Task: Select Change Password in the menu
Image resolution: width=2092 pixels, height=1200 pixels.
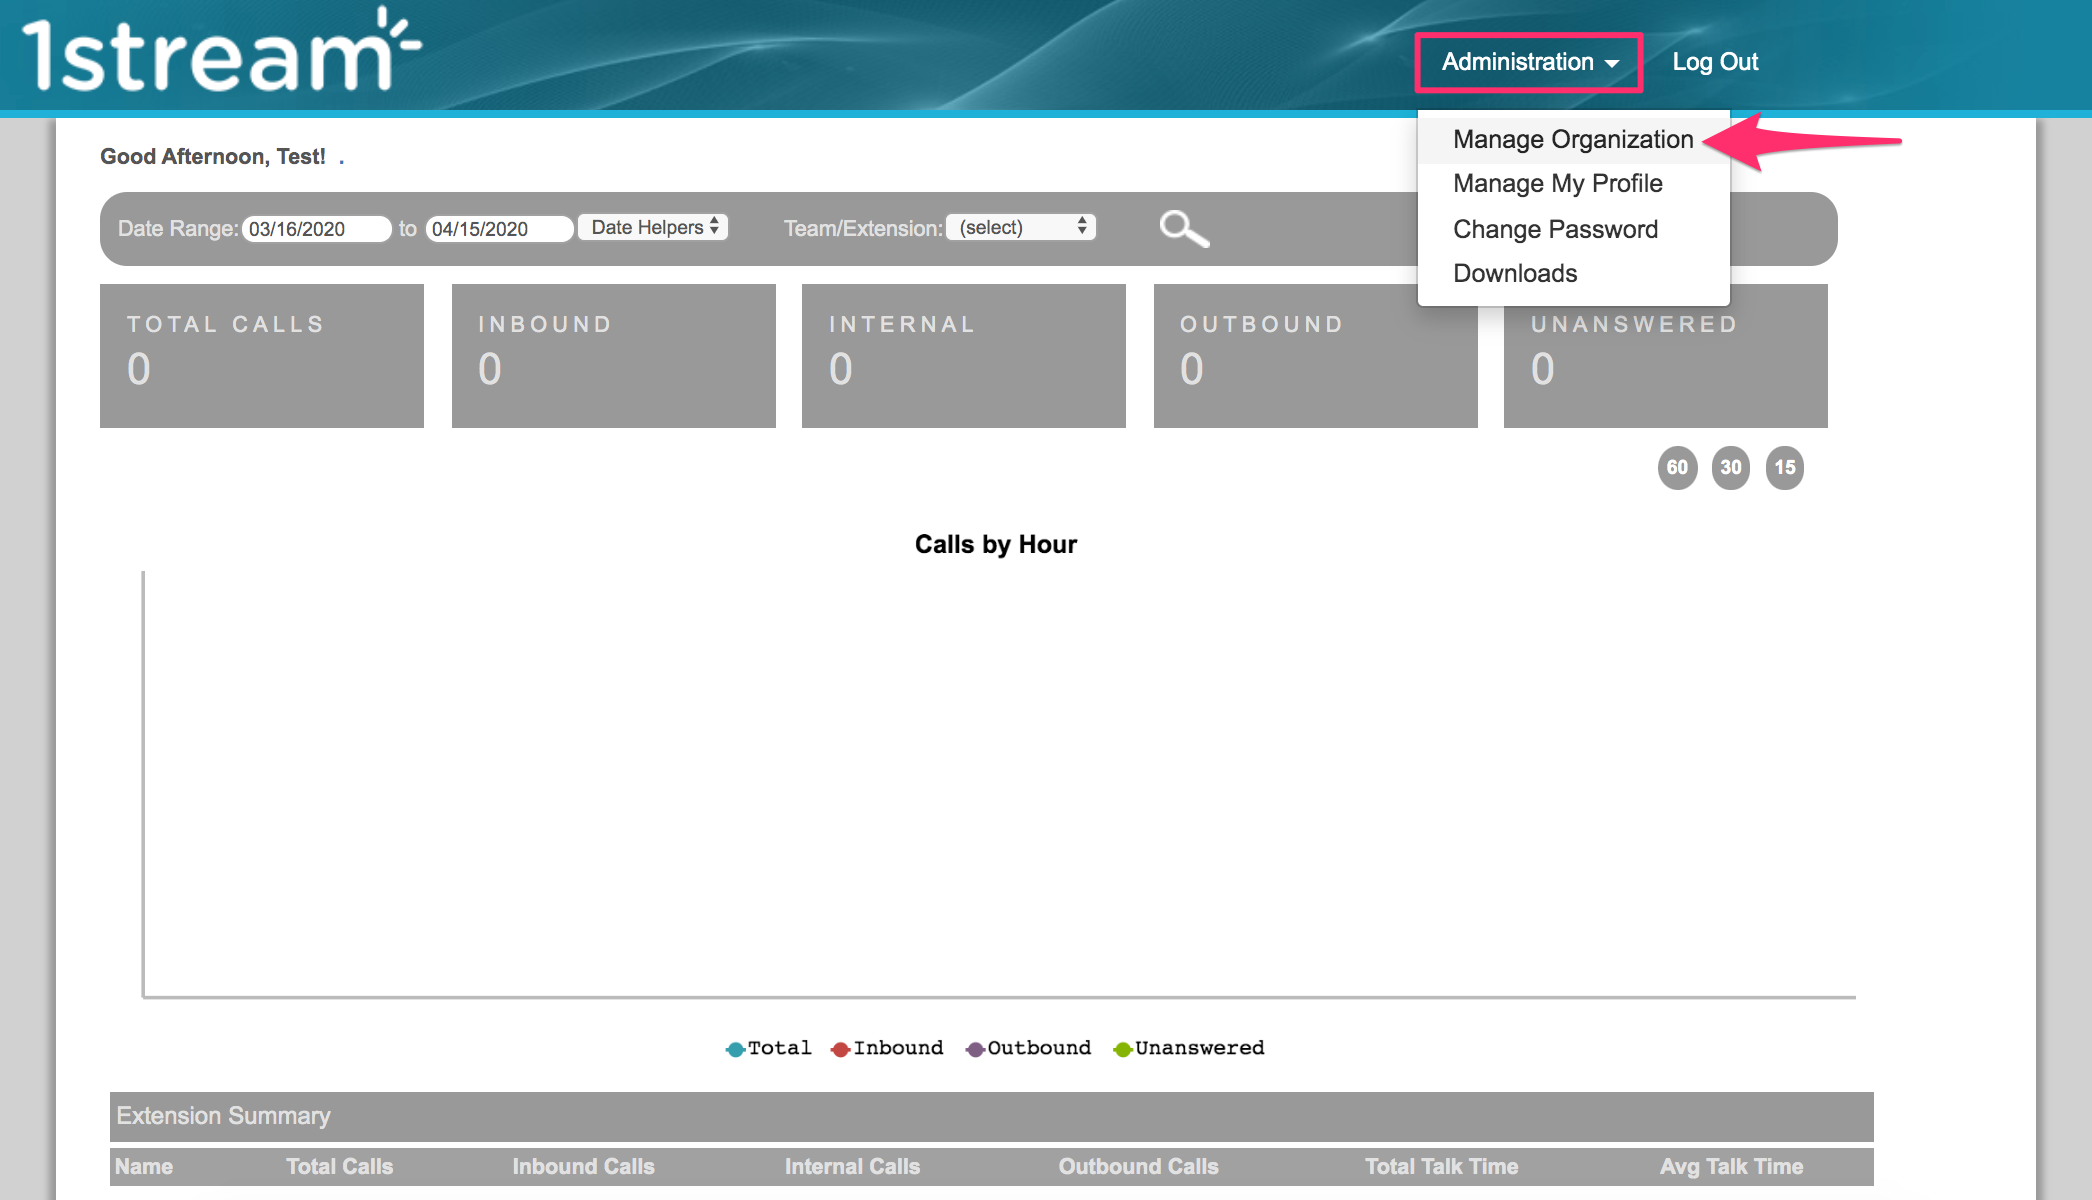Action: pyautogui.click(x=1555, y=230)
